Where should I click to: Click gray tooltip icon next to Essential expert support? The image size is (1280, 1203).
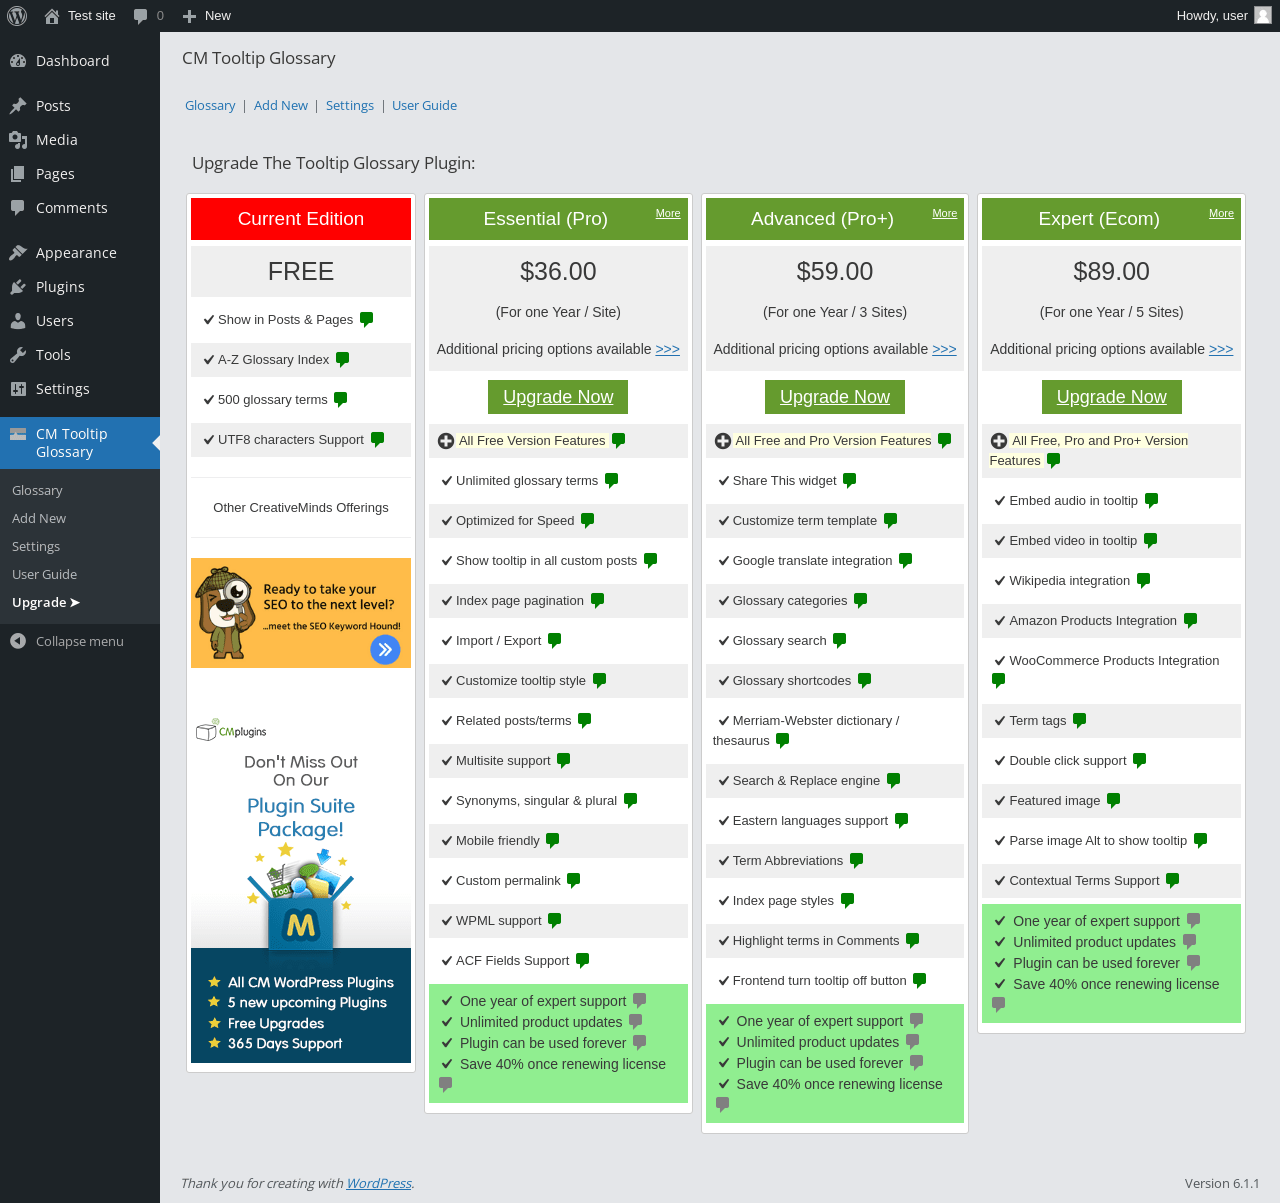click(639, 1001)
